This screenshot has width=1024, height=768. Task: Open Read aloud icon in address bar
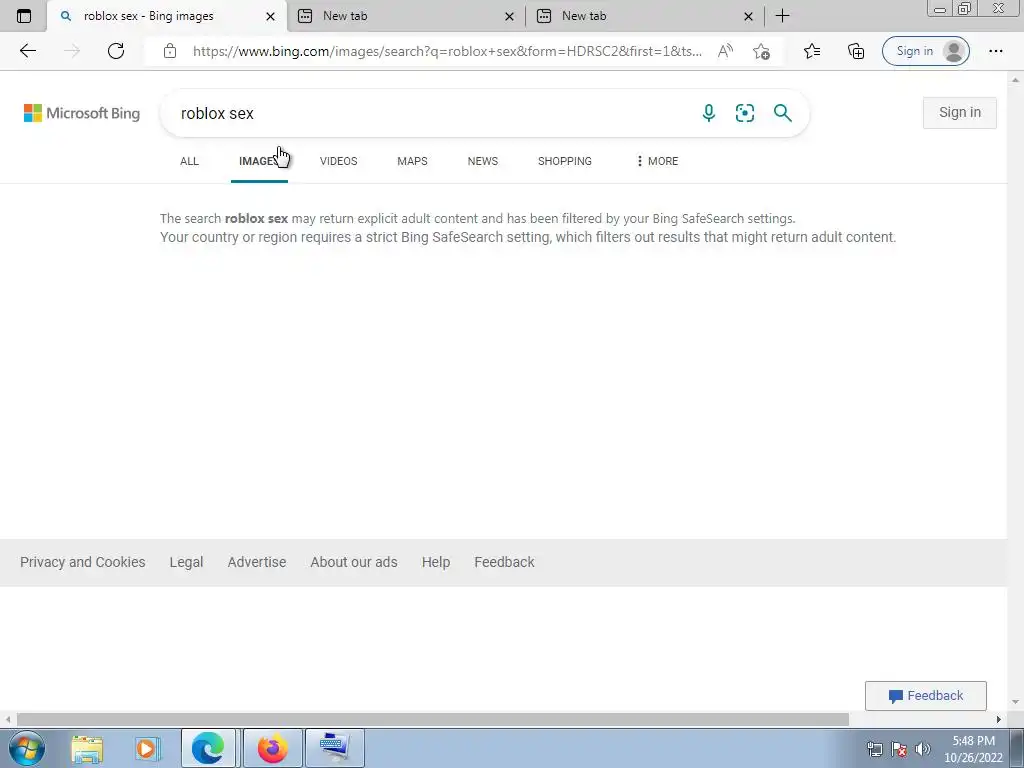[x=725, y=51]
